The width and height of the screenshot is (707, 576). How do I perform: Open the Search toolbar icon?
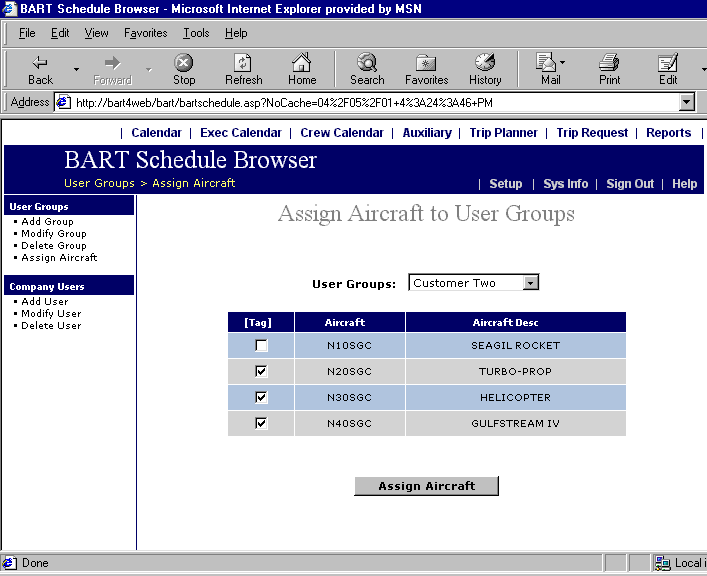(x=367, y=63)
